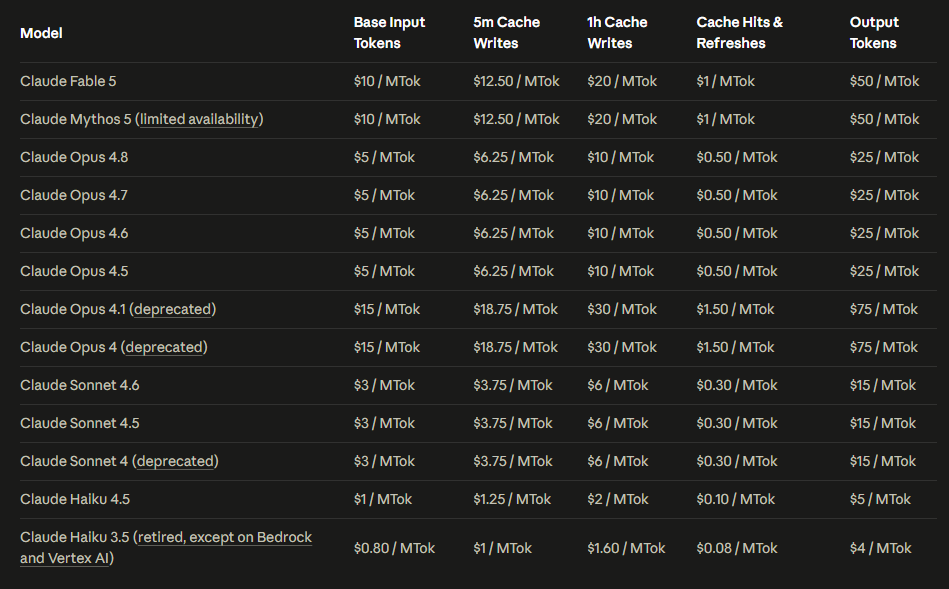Click Claude Haiku 4.5 cache hits '$0.10 / MTok'

(735, 499)
